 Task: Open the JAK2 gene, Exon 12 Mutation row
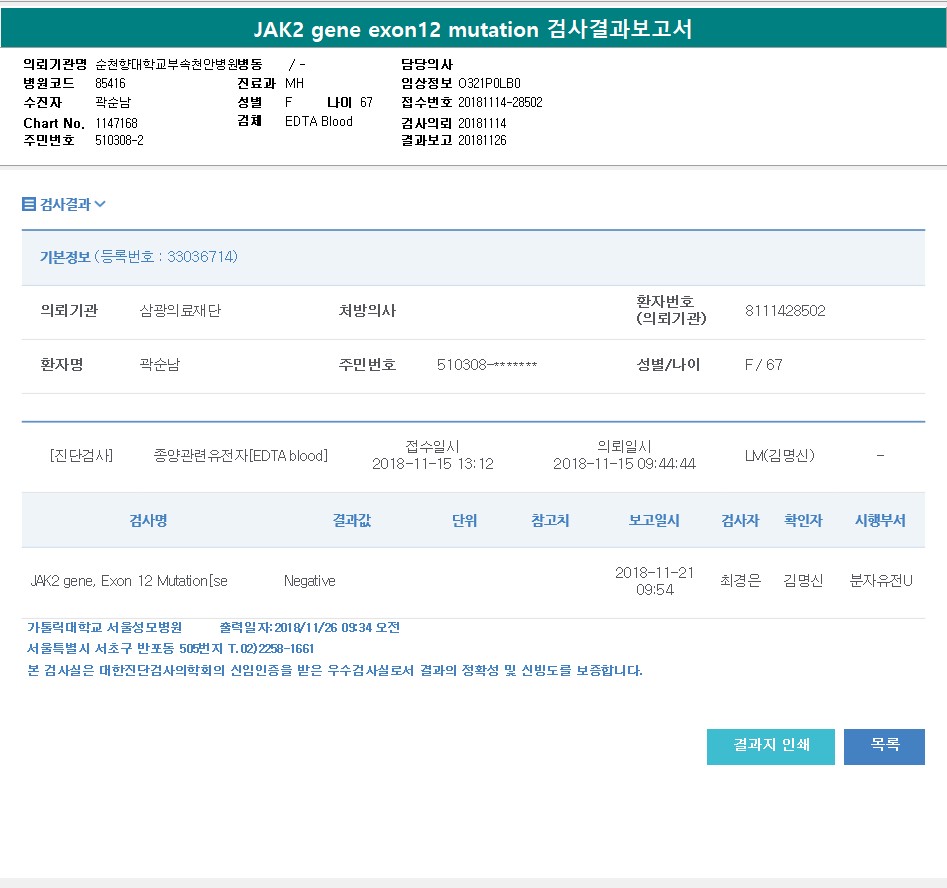pyautogui.click(x=129, y=581)
